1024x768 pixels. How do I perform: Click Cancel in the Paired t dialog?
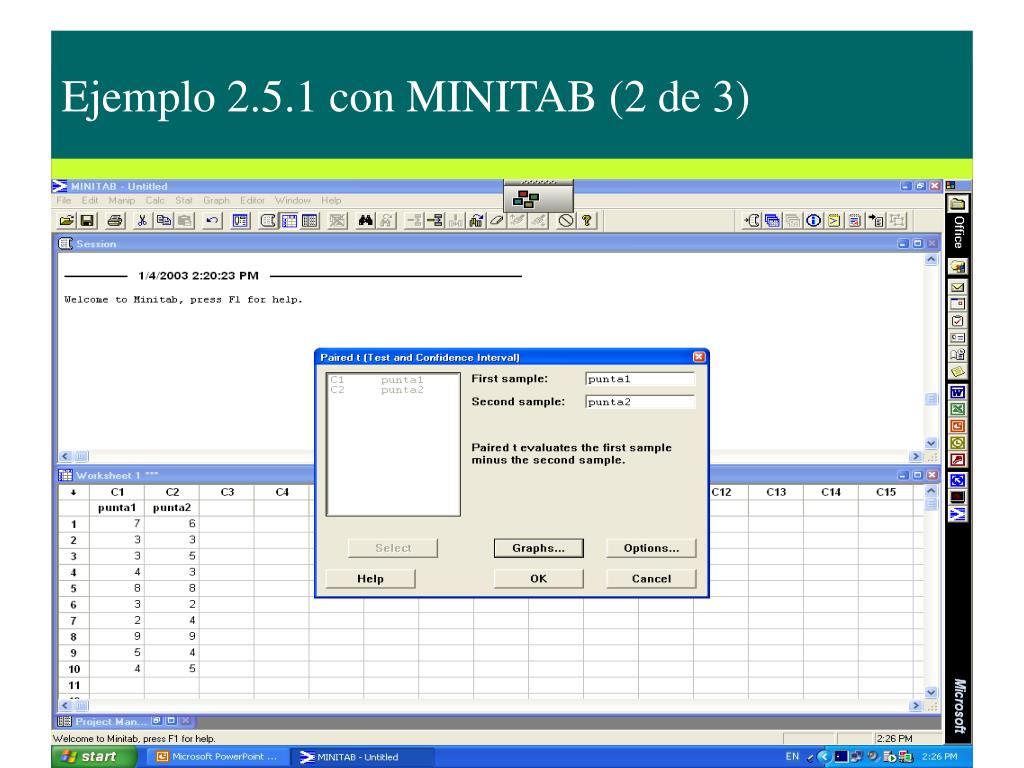(651, 579)
